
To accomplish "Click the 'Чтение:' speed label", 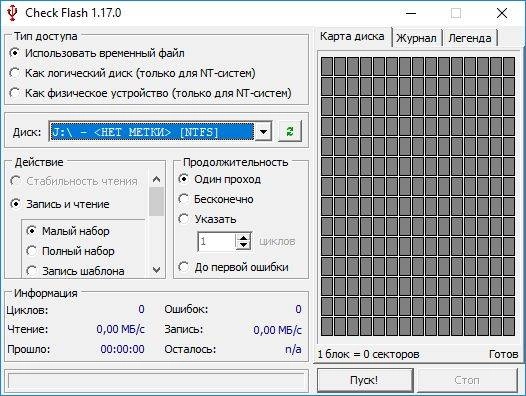I will tap(28, 329).
